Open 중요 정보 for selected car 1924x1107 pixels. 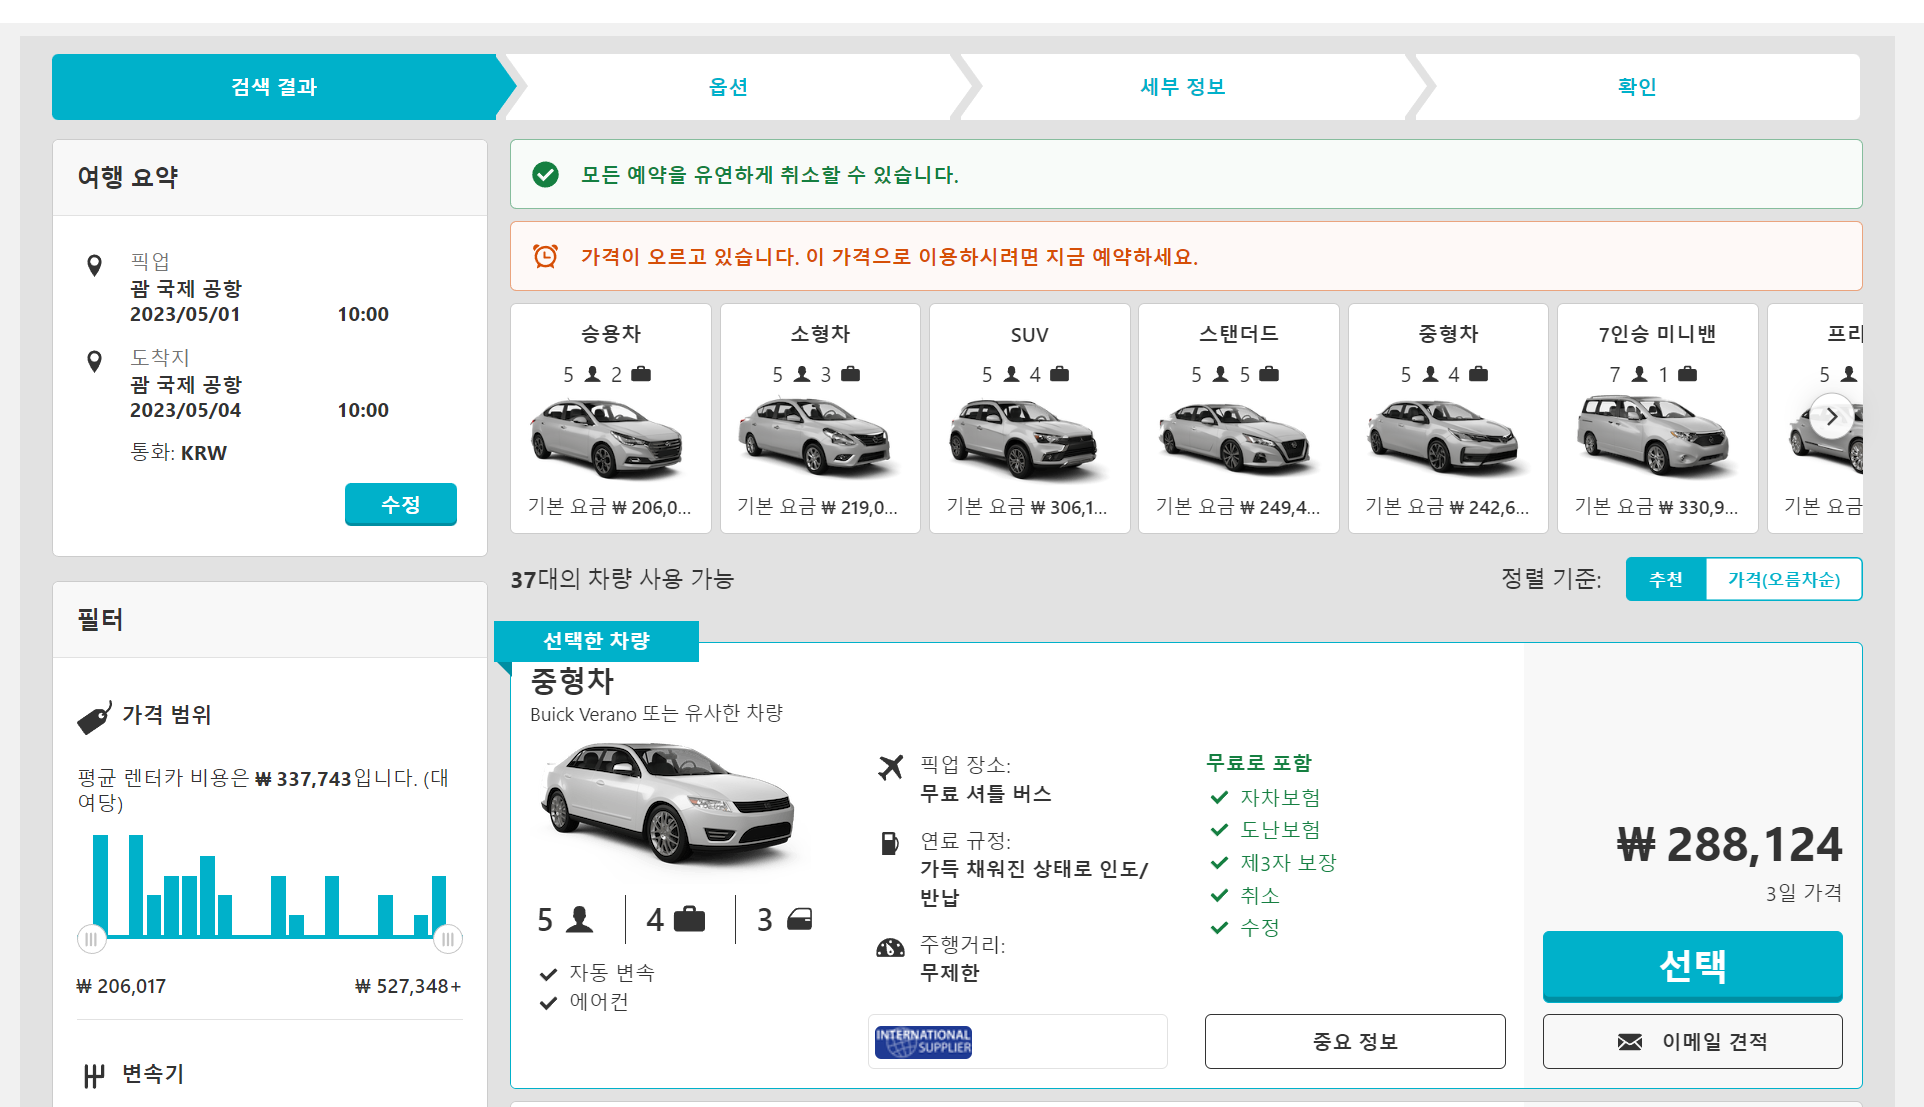1354,1041
